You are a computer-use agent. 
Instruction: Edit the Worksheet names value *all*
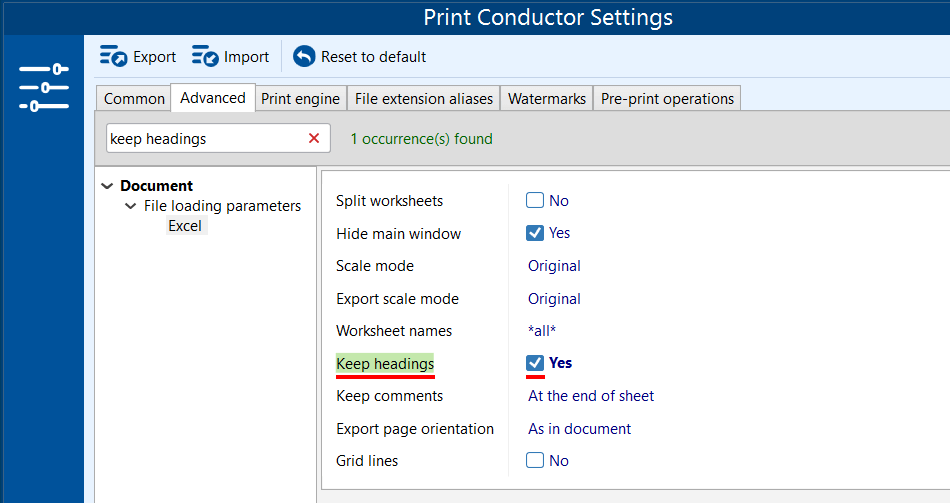click(x=542, y=331)
